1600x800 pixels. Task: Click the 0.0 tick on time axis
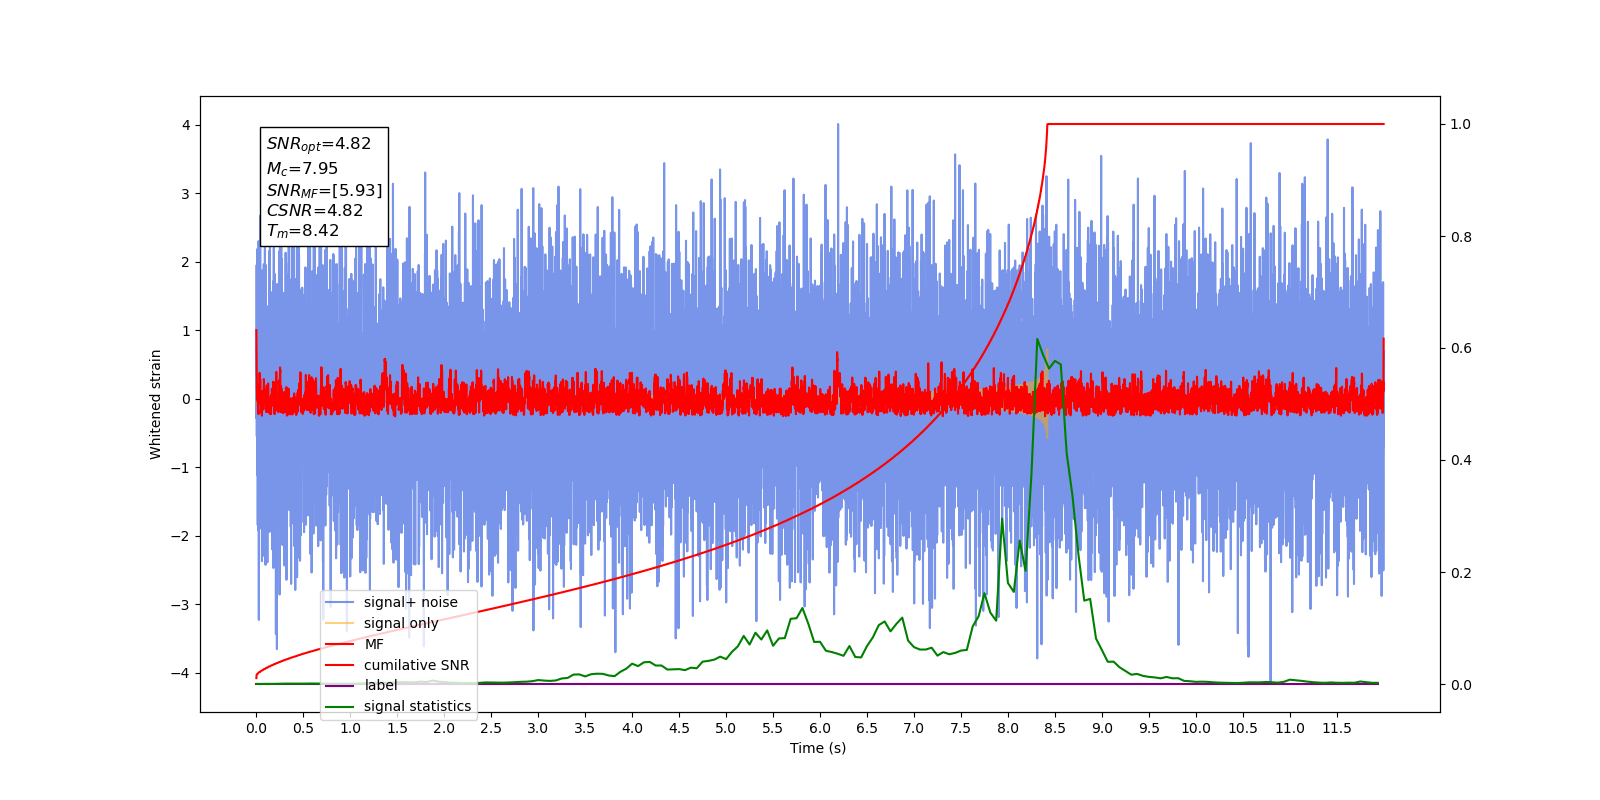[x=256, y=728]
